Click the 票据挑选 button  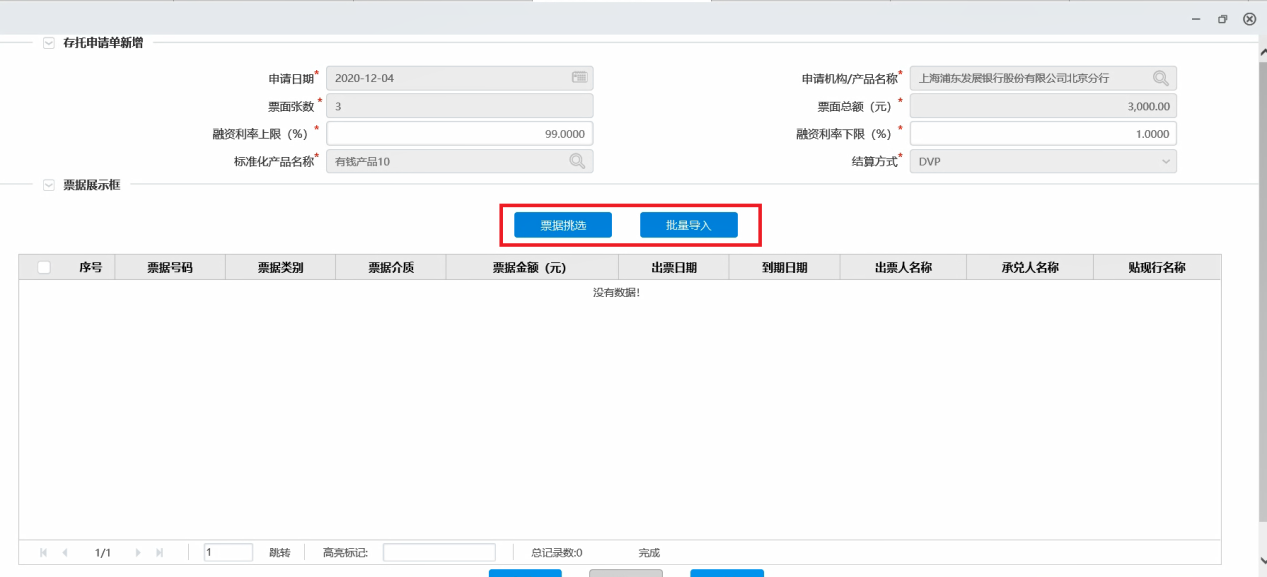(x=563, y=225)
